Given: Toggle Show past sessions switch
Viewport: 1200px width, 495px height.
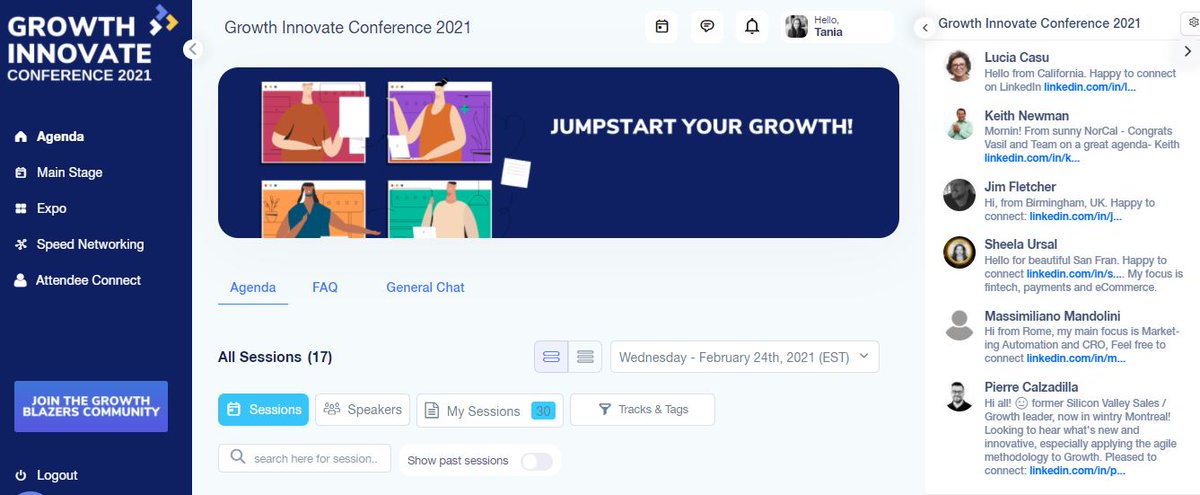Looking at the screenshot, I should click(536, 461).
